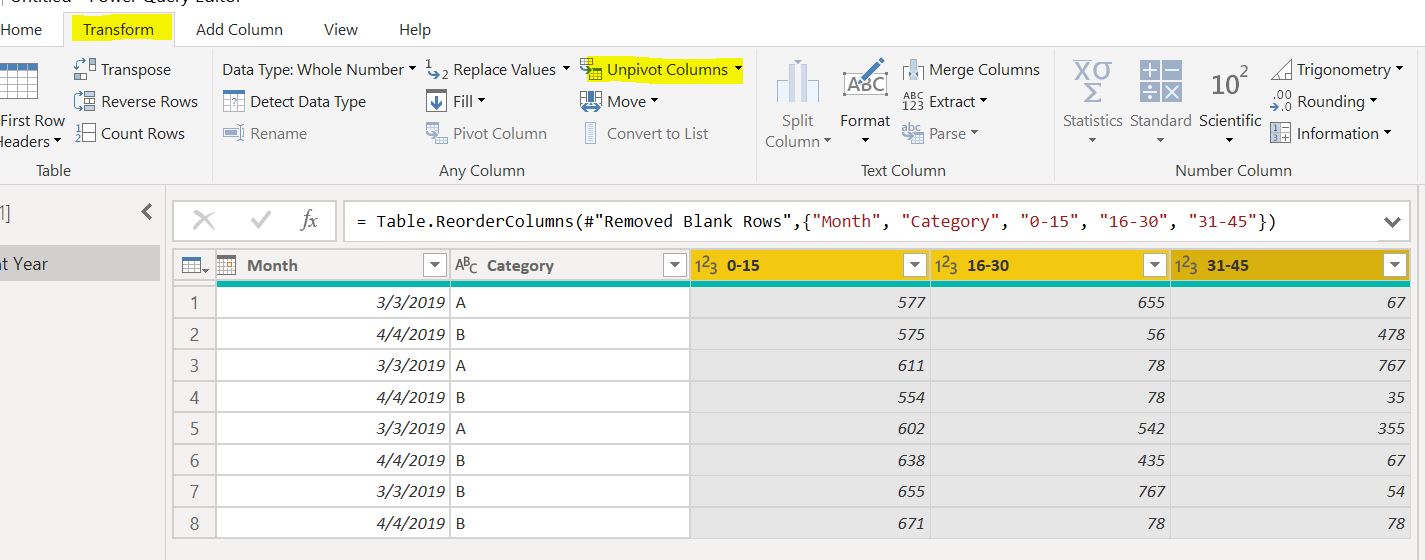
Task: Click the Rounding icon
Action: [x=1281, y=101]
